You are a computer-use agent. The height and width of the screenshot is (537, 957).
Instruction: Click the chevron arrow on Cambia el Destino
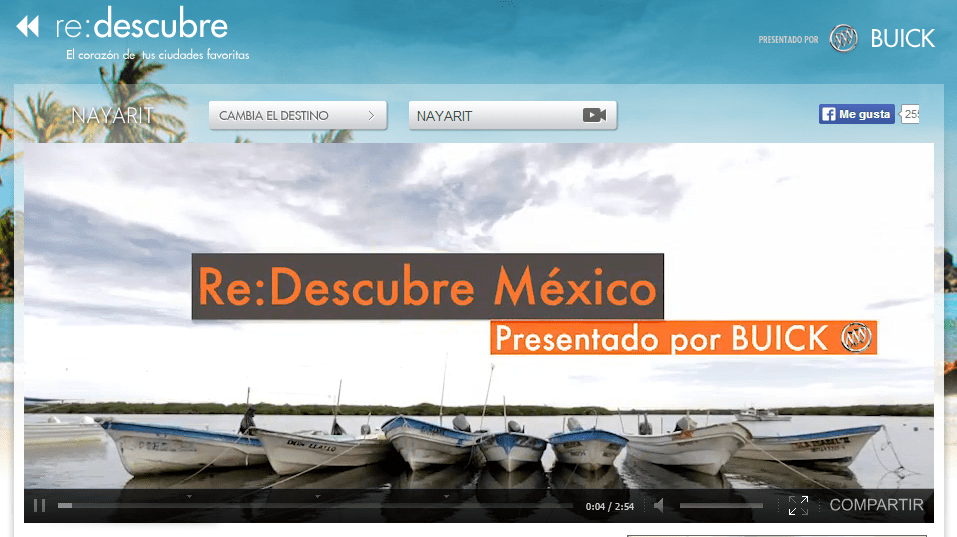tap(372, 116)
